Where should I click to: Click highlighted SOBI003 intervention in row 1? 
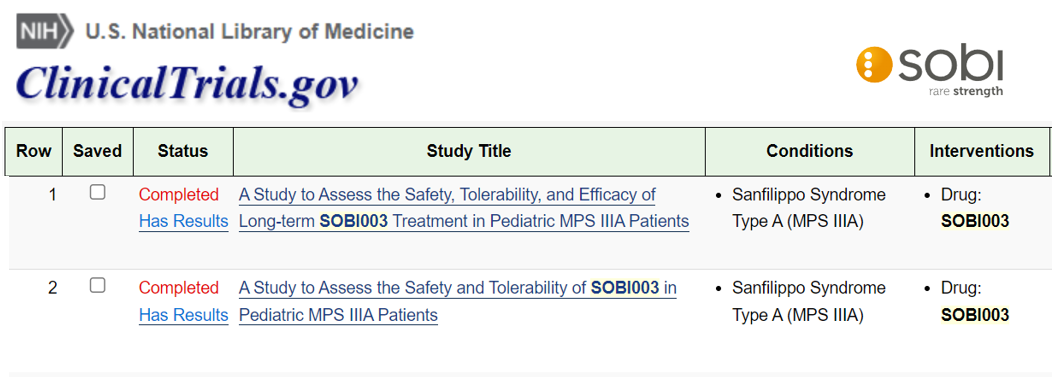tap(975, 221)
